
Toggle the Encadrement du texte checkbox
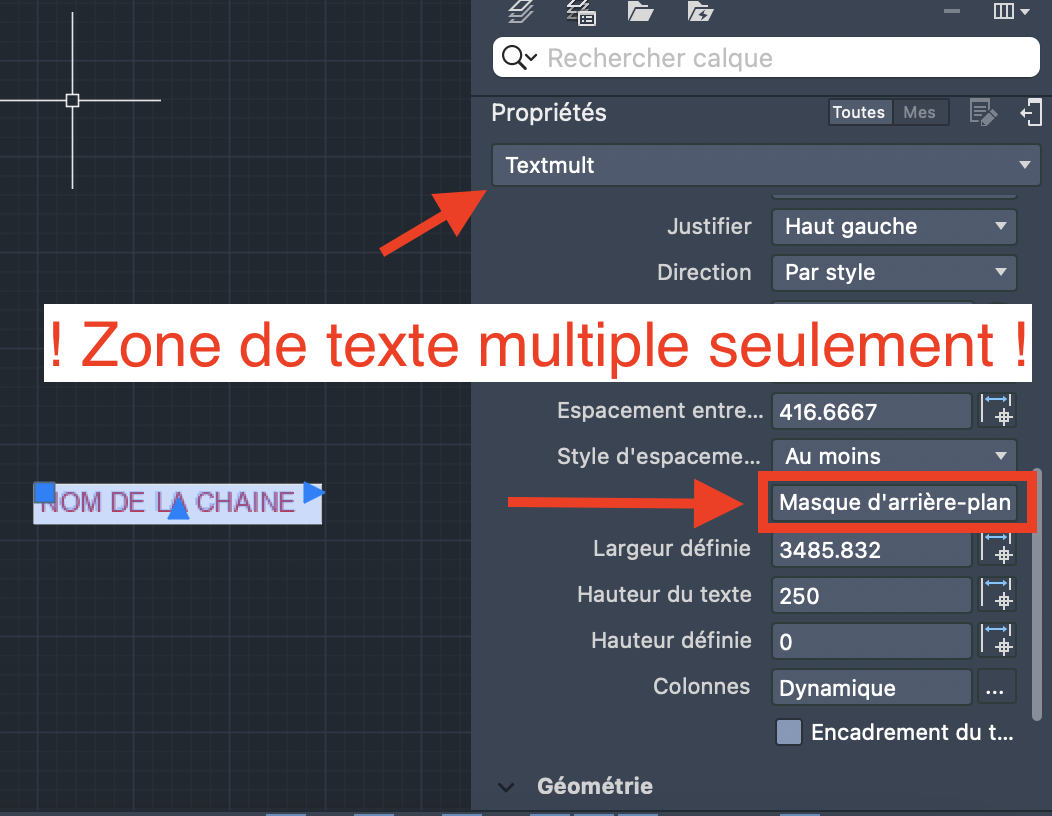click(788, 732)
